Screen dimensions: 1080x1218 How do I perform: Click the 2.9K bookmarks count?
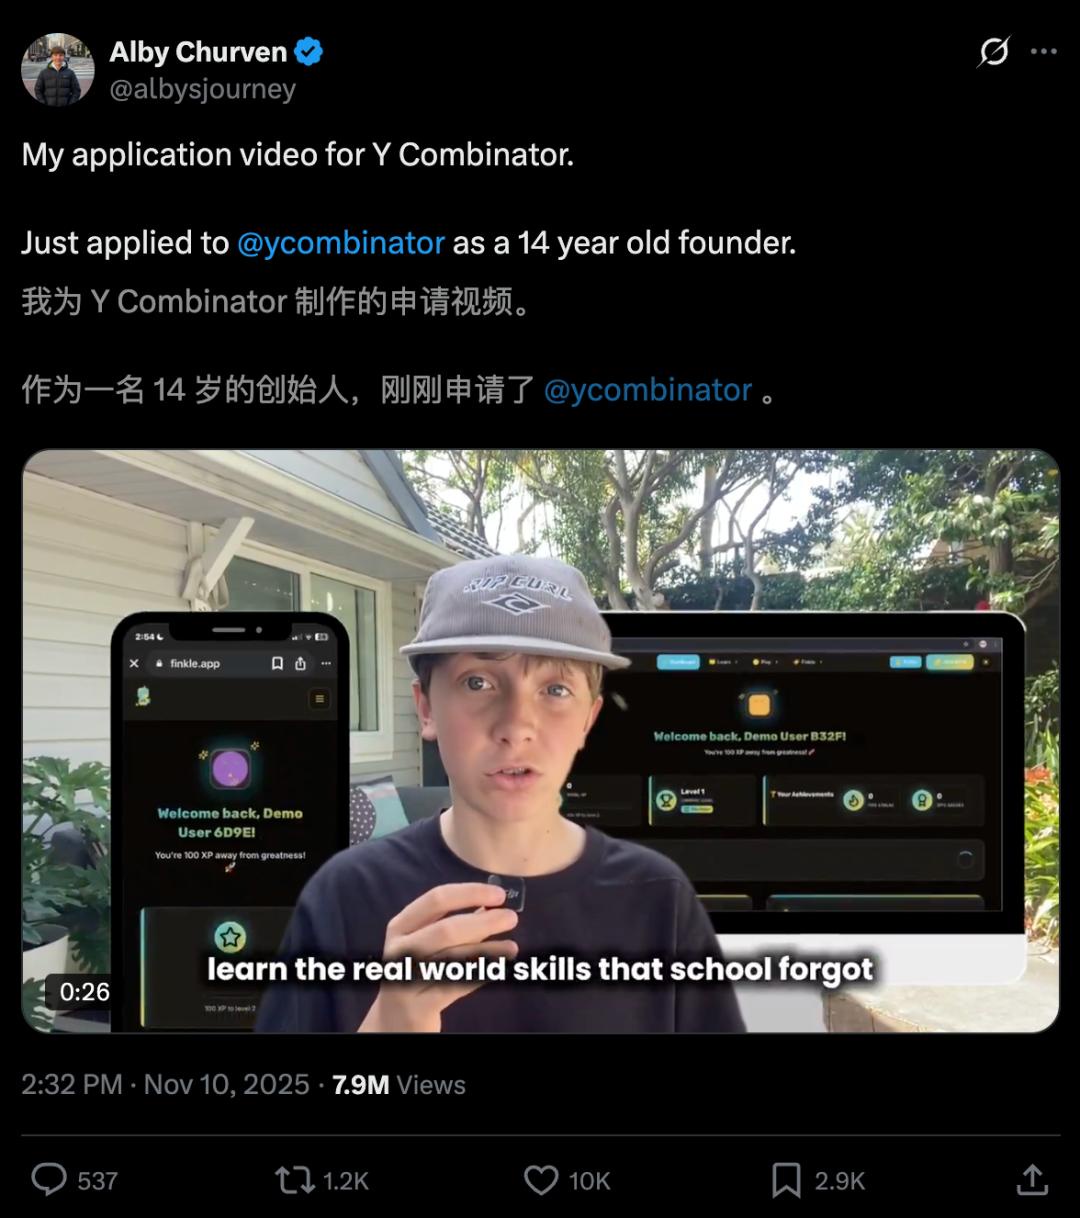point(840,1181)
